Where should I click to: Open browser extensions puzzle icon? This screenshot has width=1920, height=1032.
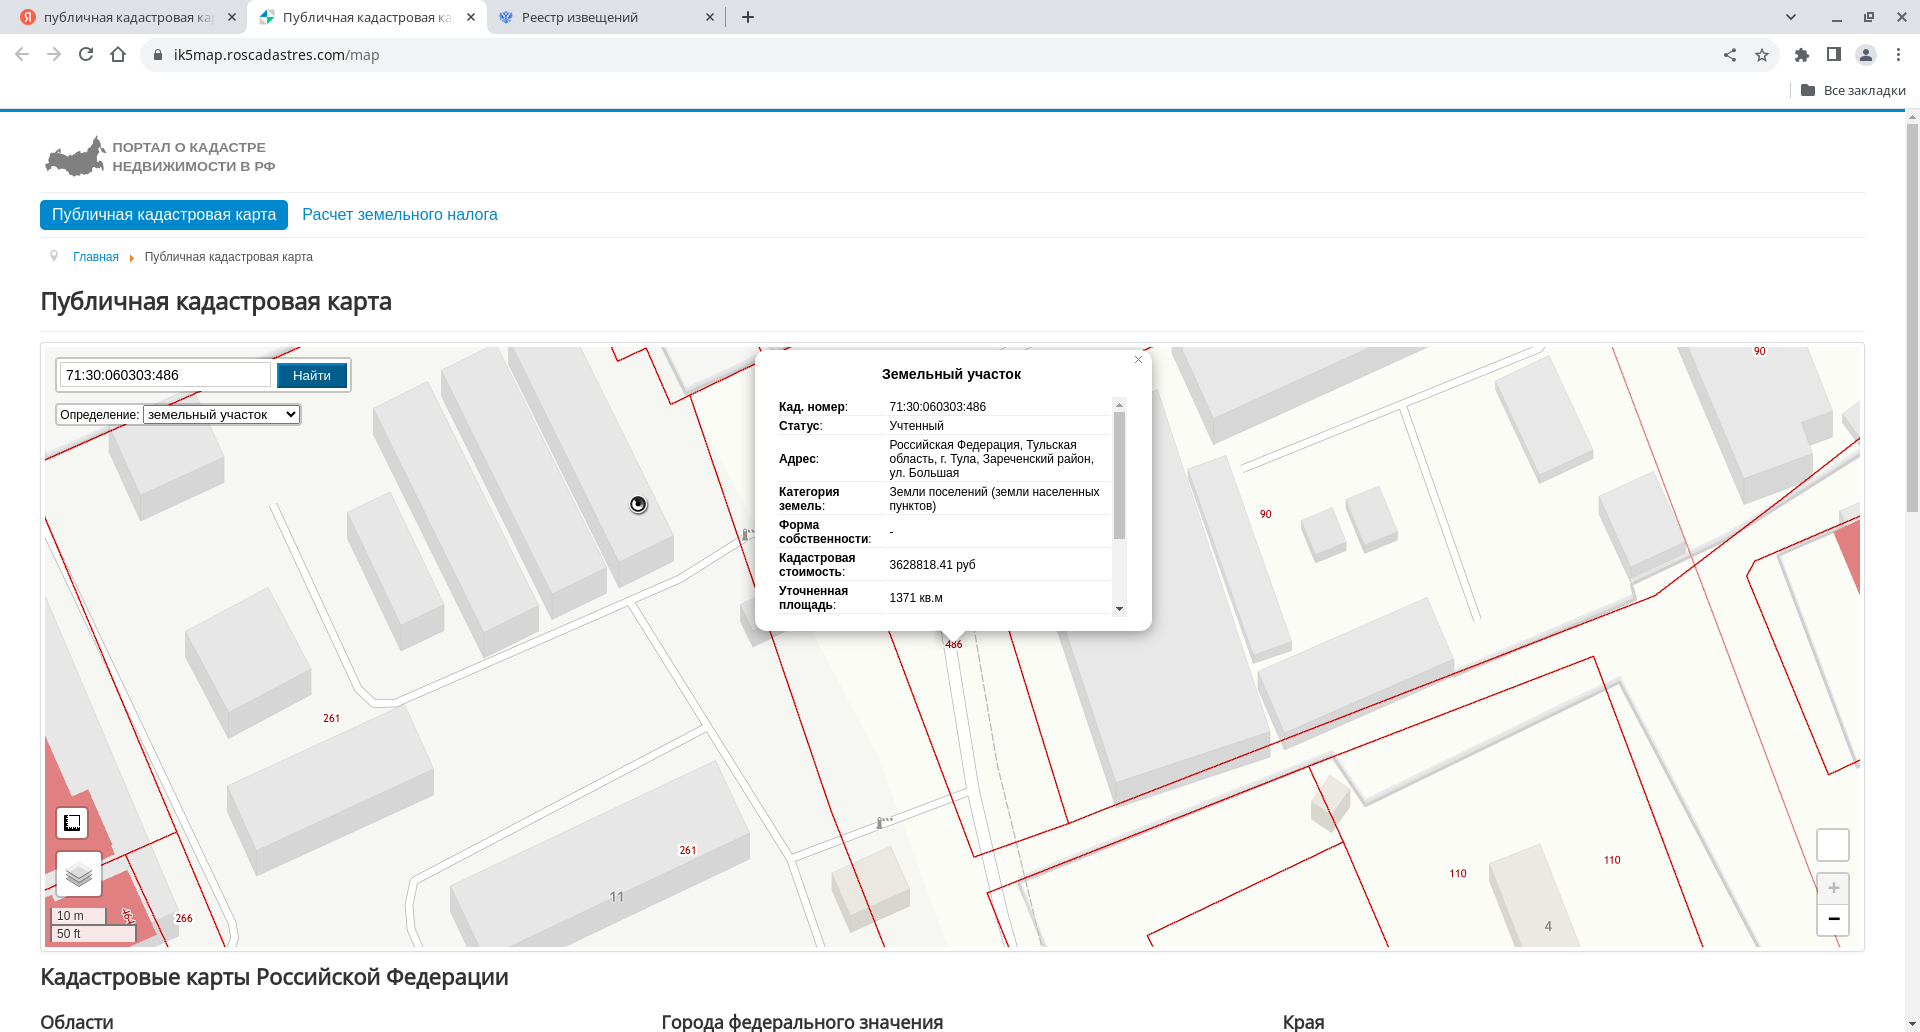coord(1802,55)
